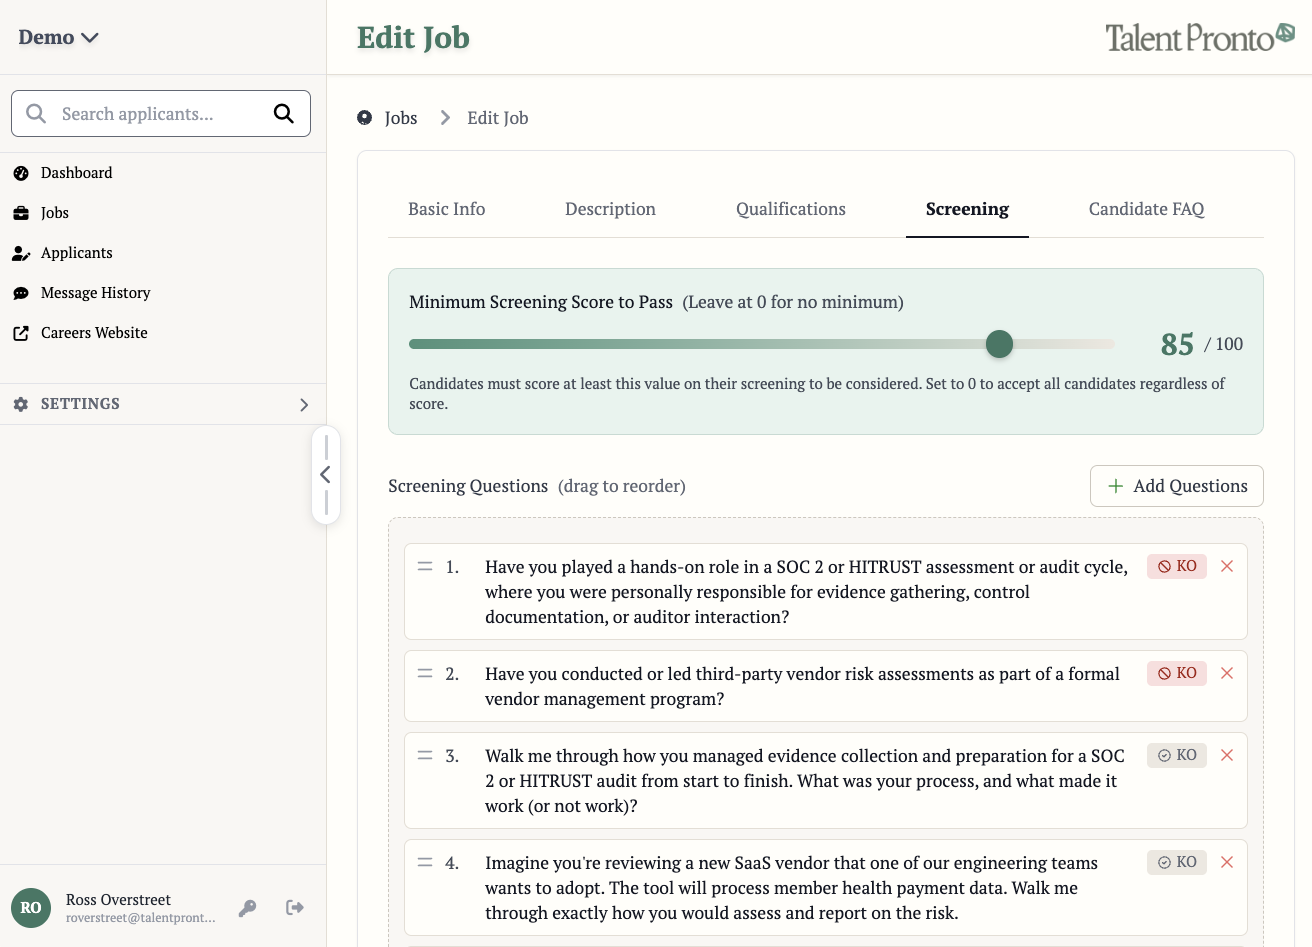
Task: Click the search magnifier icon in sidebar
Action: [284, 114]
